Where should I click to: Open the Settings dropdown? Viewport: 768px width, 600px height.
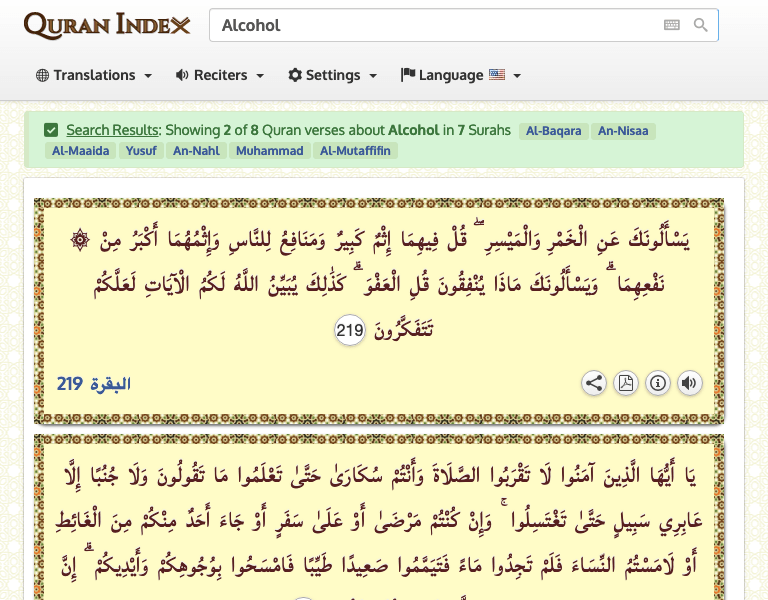tap(333, 75)
